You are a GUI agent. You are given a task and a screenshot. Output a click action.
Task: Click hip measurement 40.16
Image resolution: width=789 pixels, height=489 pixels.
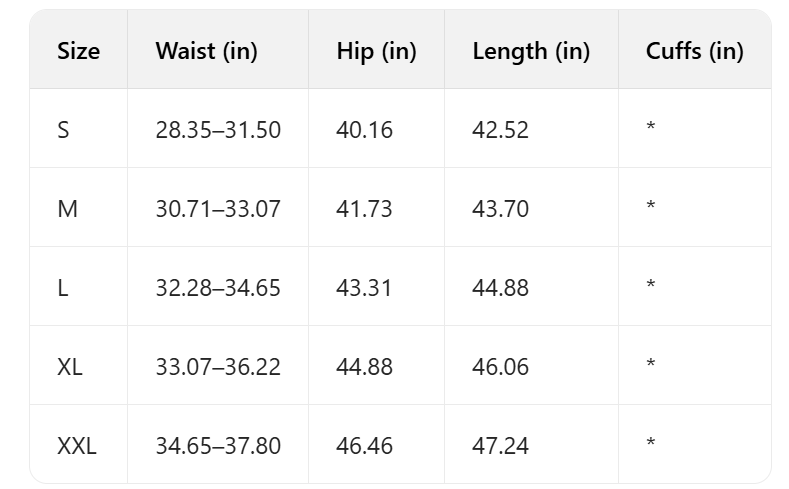pyautogui.click(x=365, y=130)
